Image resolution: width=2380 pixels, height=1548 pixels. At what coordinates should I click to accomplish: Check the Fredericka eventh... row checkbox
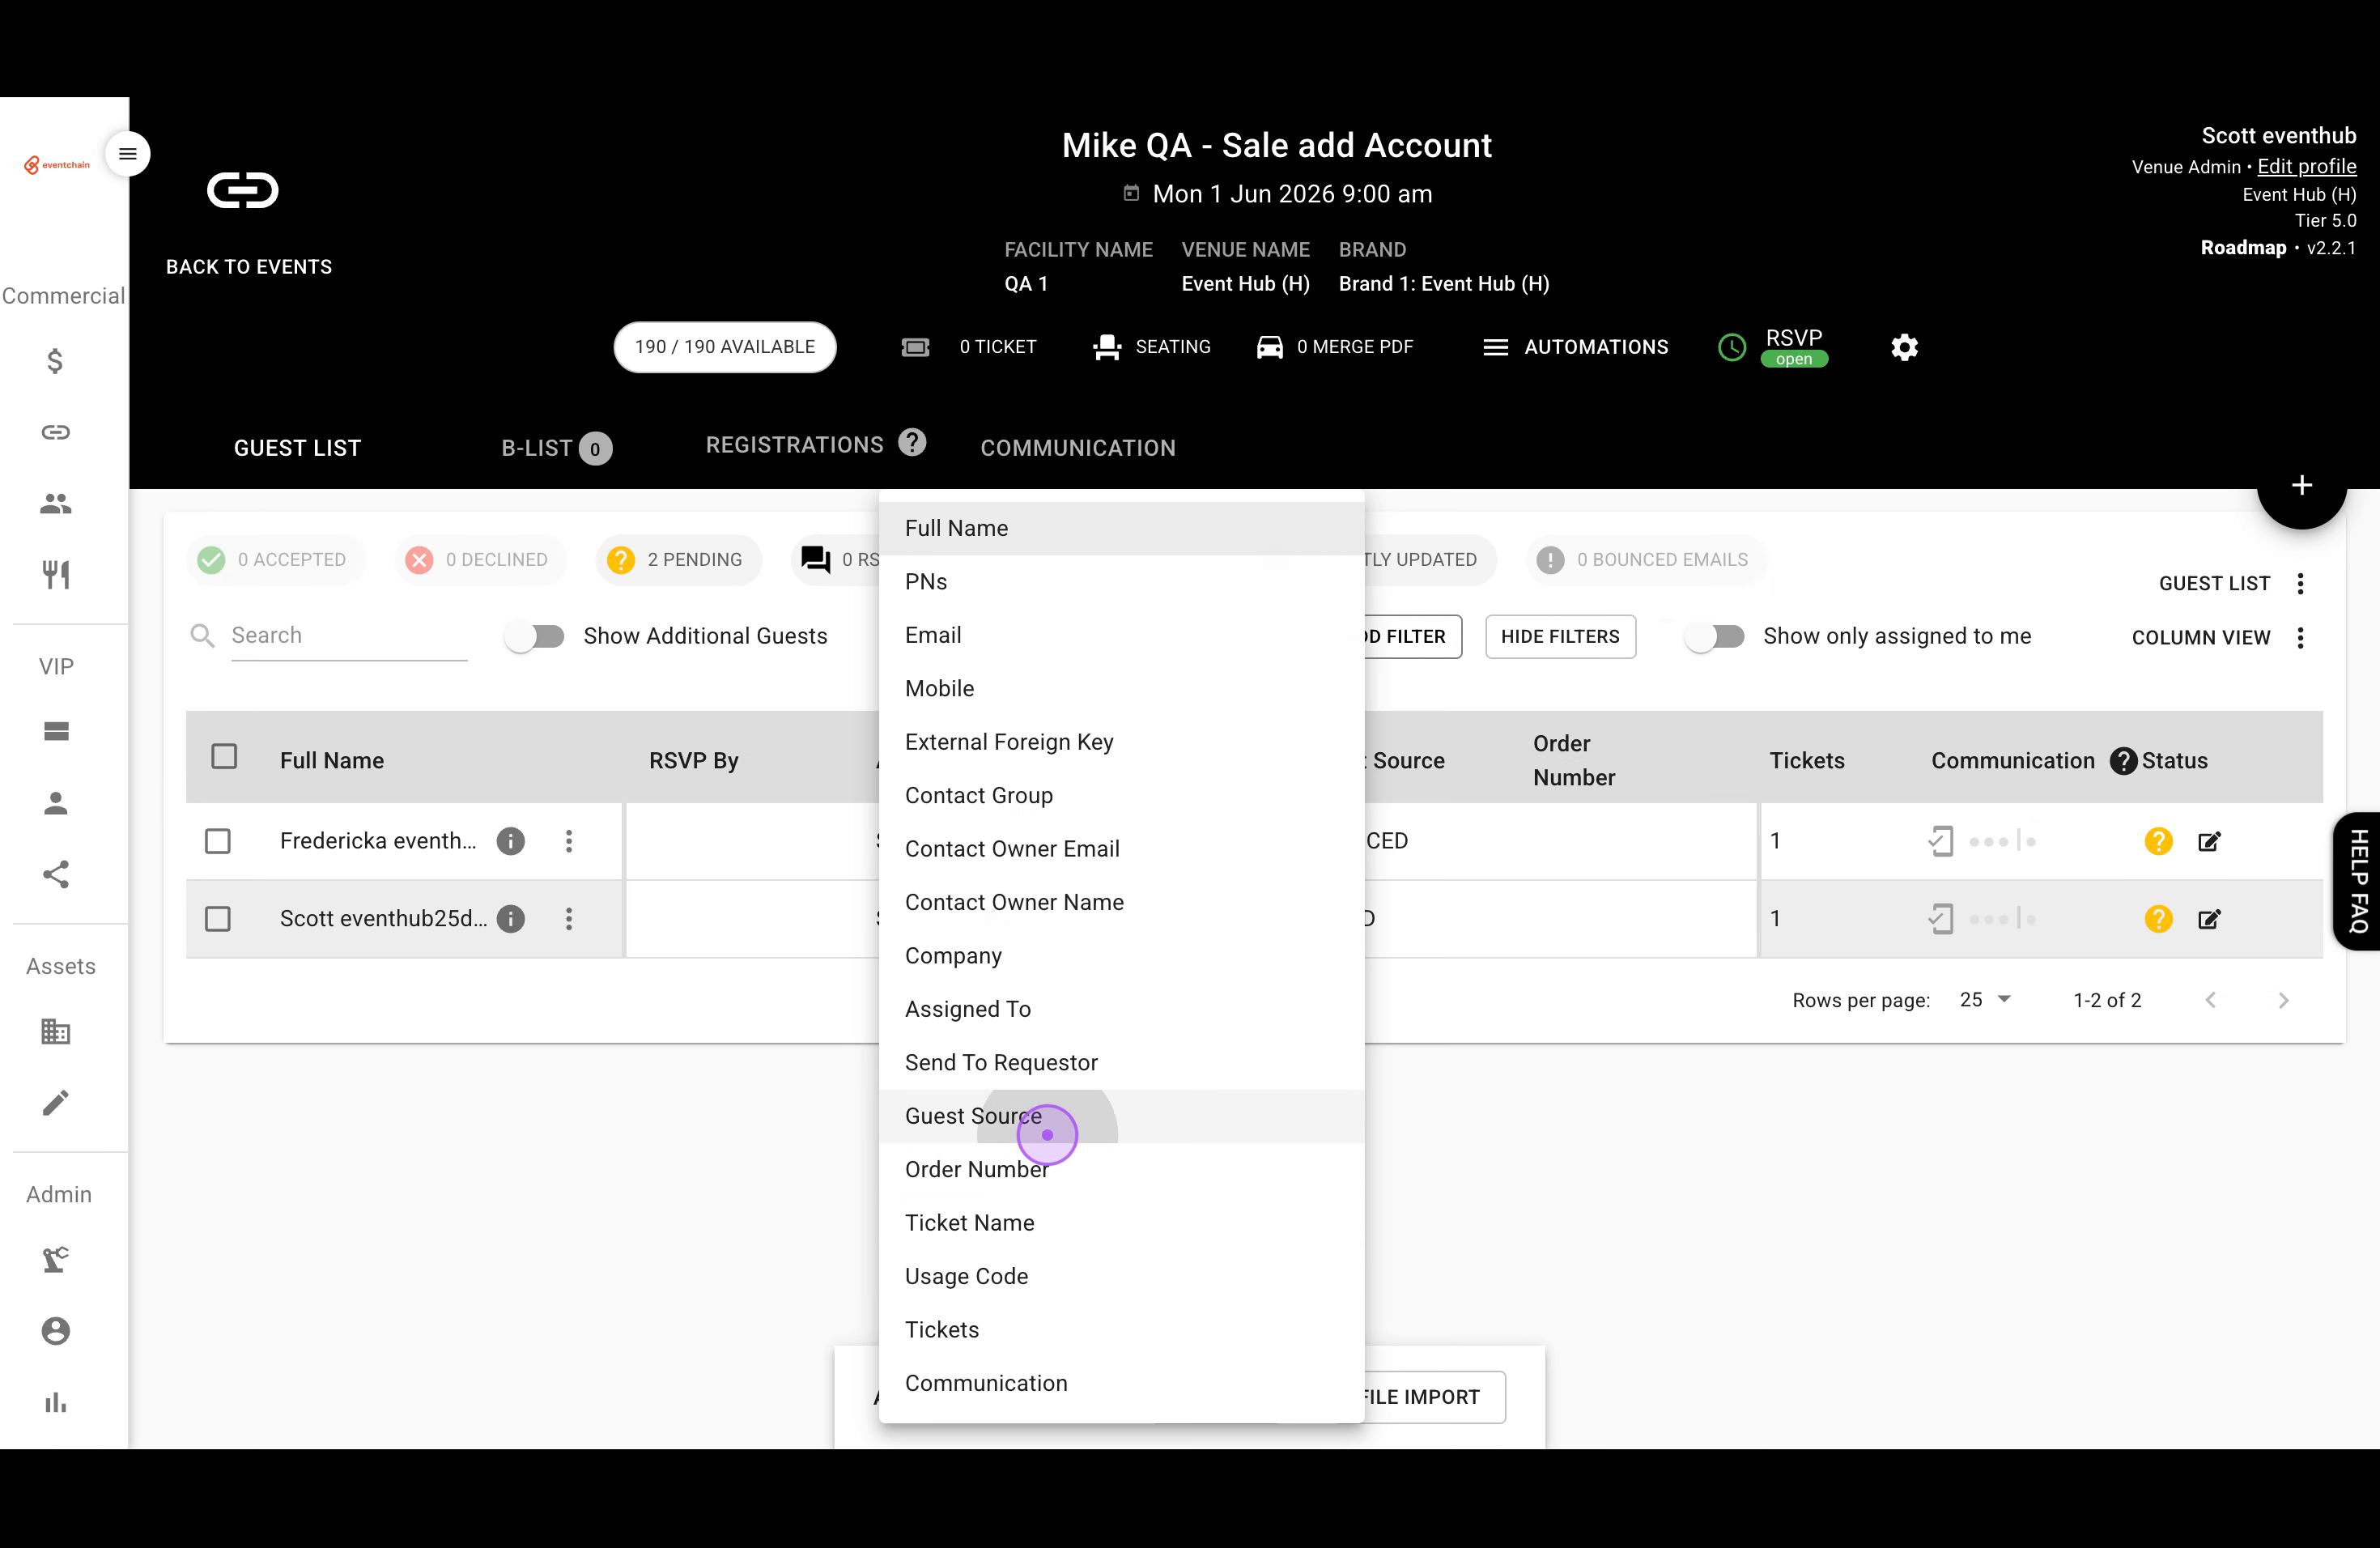pyautogui.click(x=217, y=841)
